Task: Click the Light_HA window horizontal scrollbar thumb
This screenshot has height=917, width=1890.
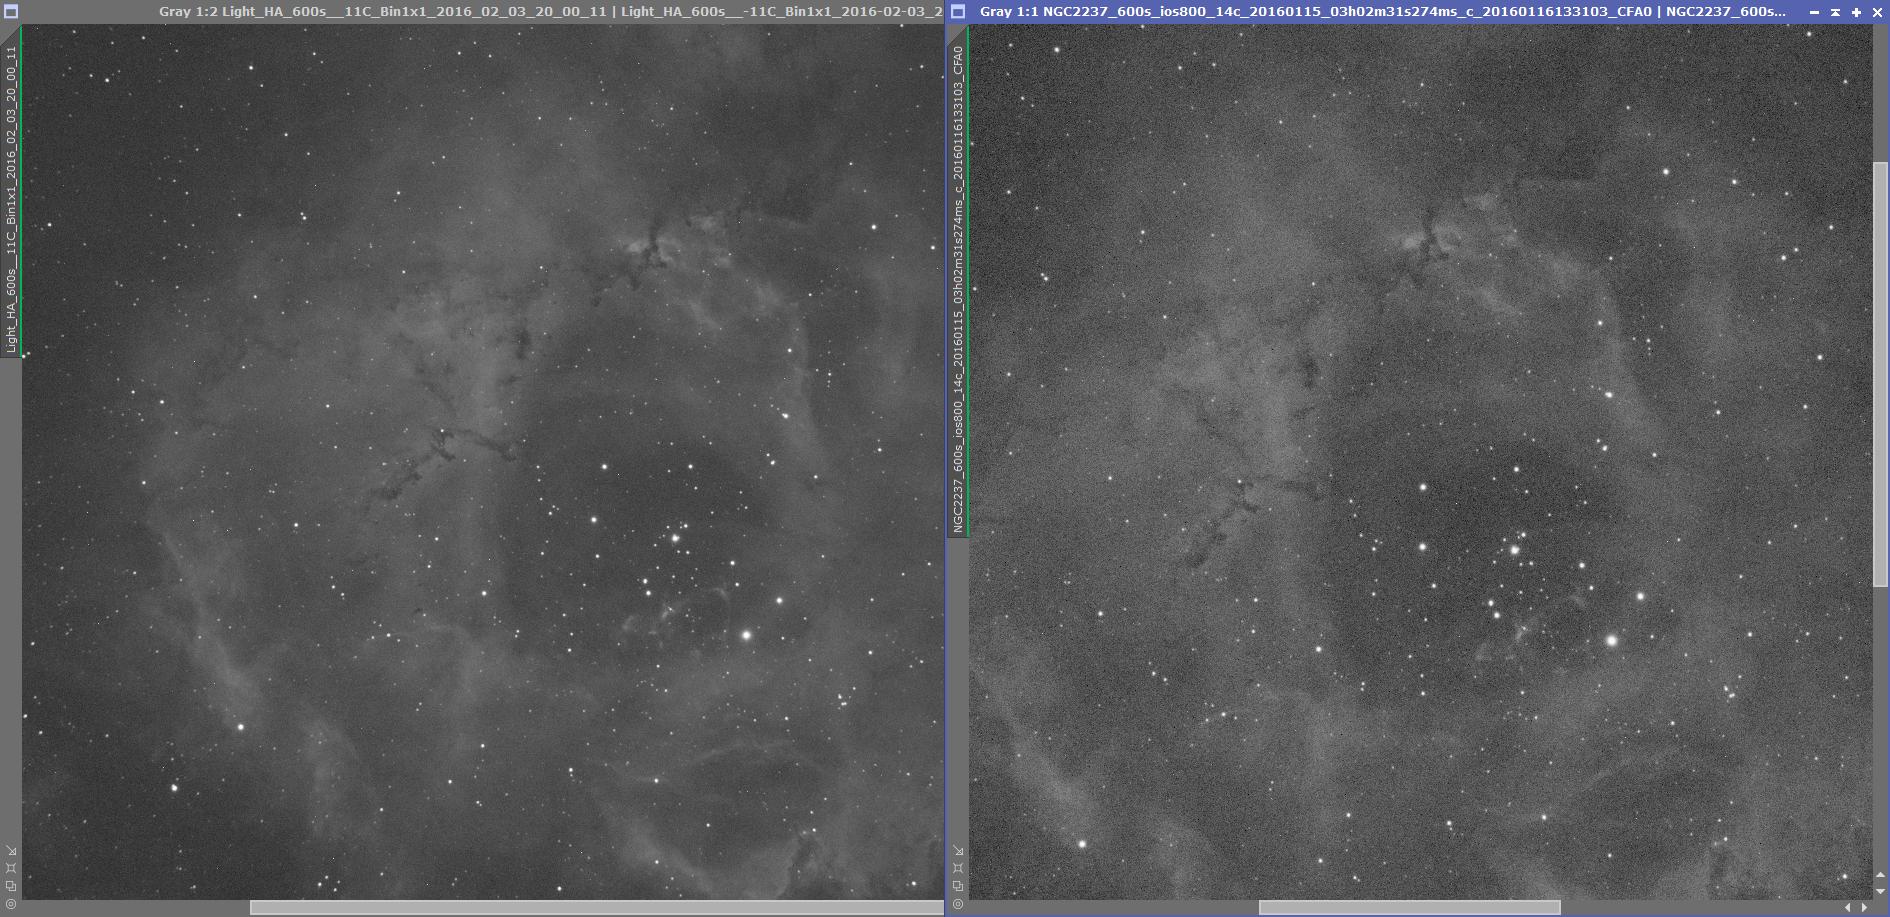Action: click(x=596, y=907)
